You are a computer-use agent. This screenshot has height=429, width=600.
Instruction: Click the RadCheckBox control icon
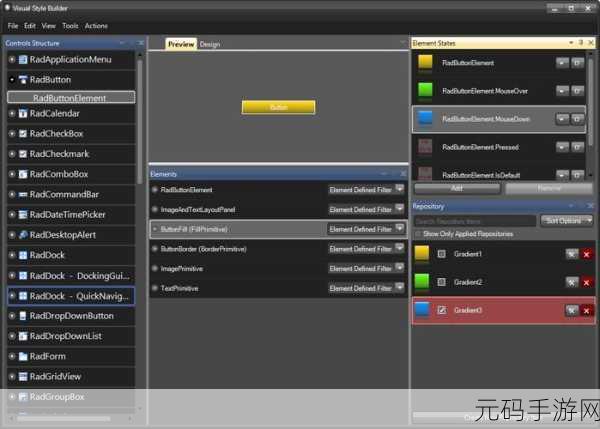pos(23,134)
